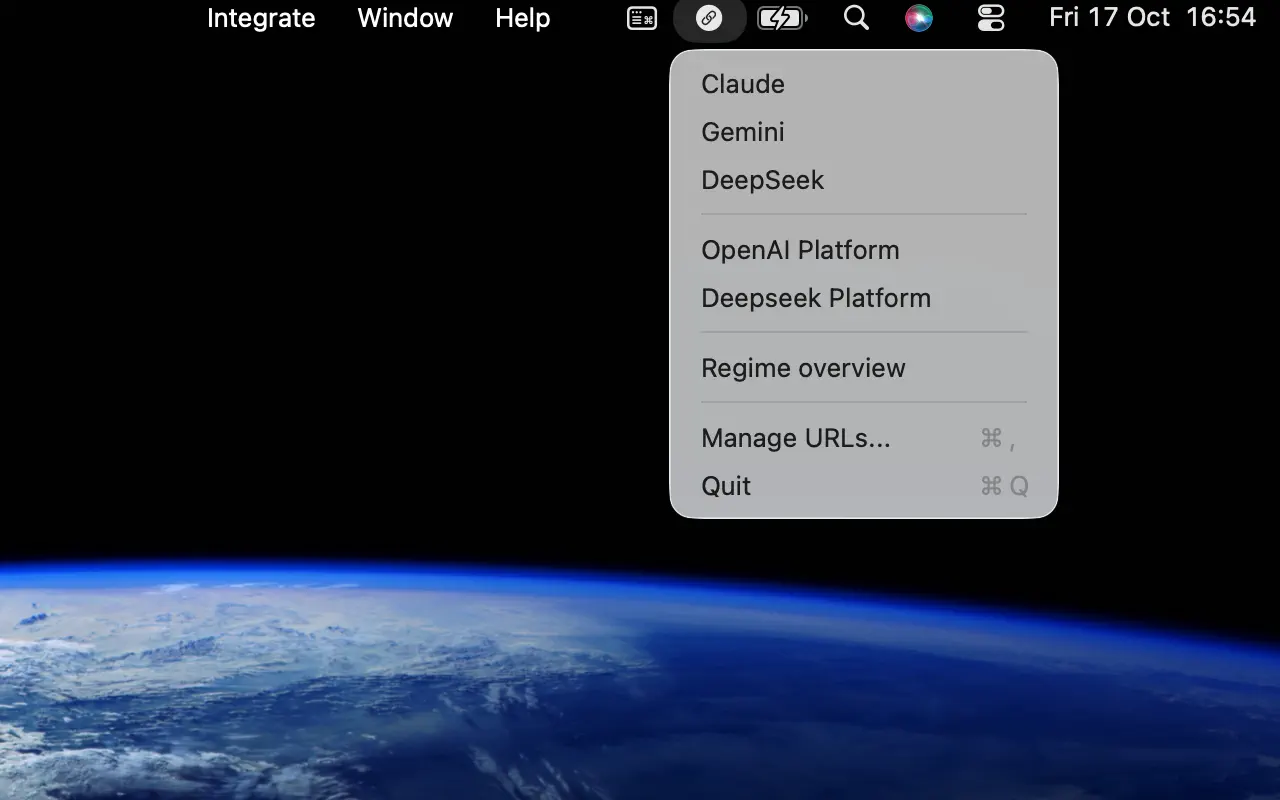This screenshot has height=800, width=1280.
Task: Select Regime overview in the menu
Action: (803, 368)
